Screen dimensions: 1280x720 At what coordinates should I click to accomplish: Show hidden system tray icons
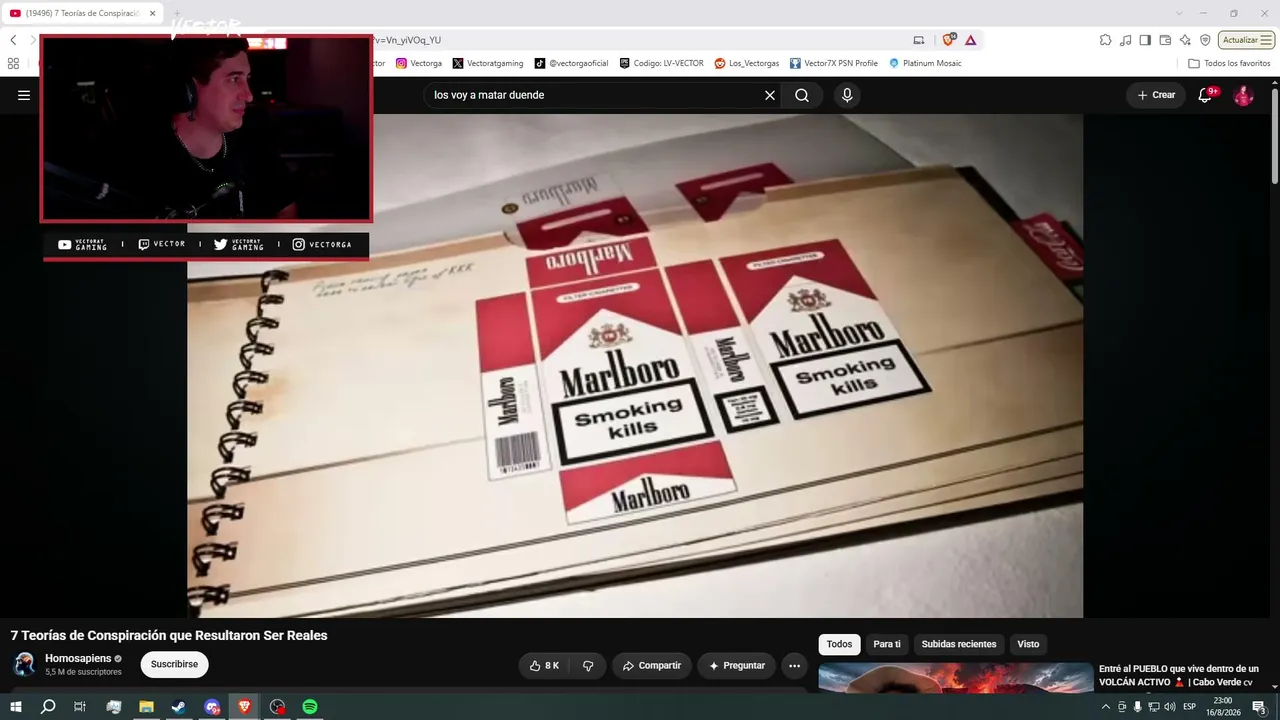pos(1105,707)
